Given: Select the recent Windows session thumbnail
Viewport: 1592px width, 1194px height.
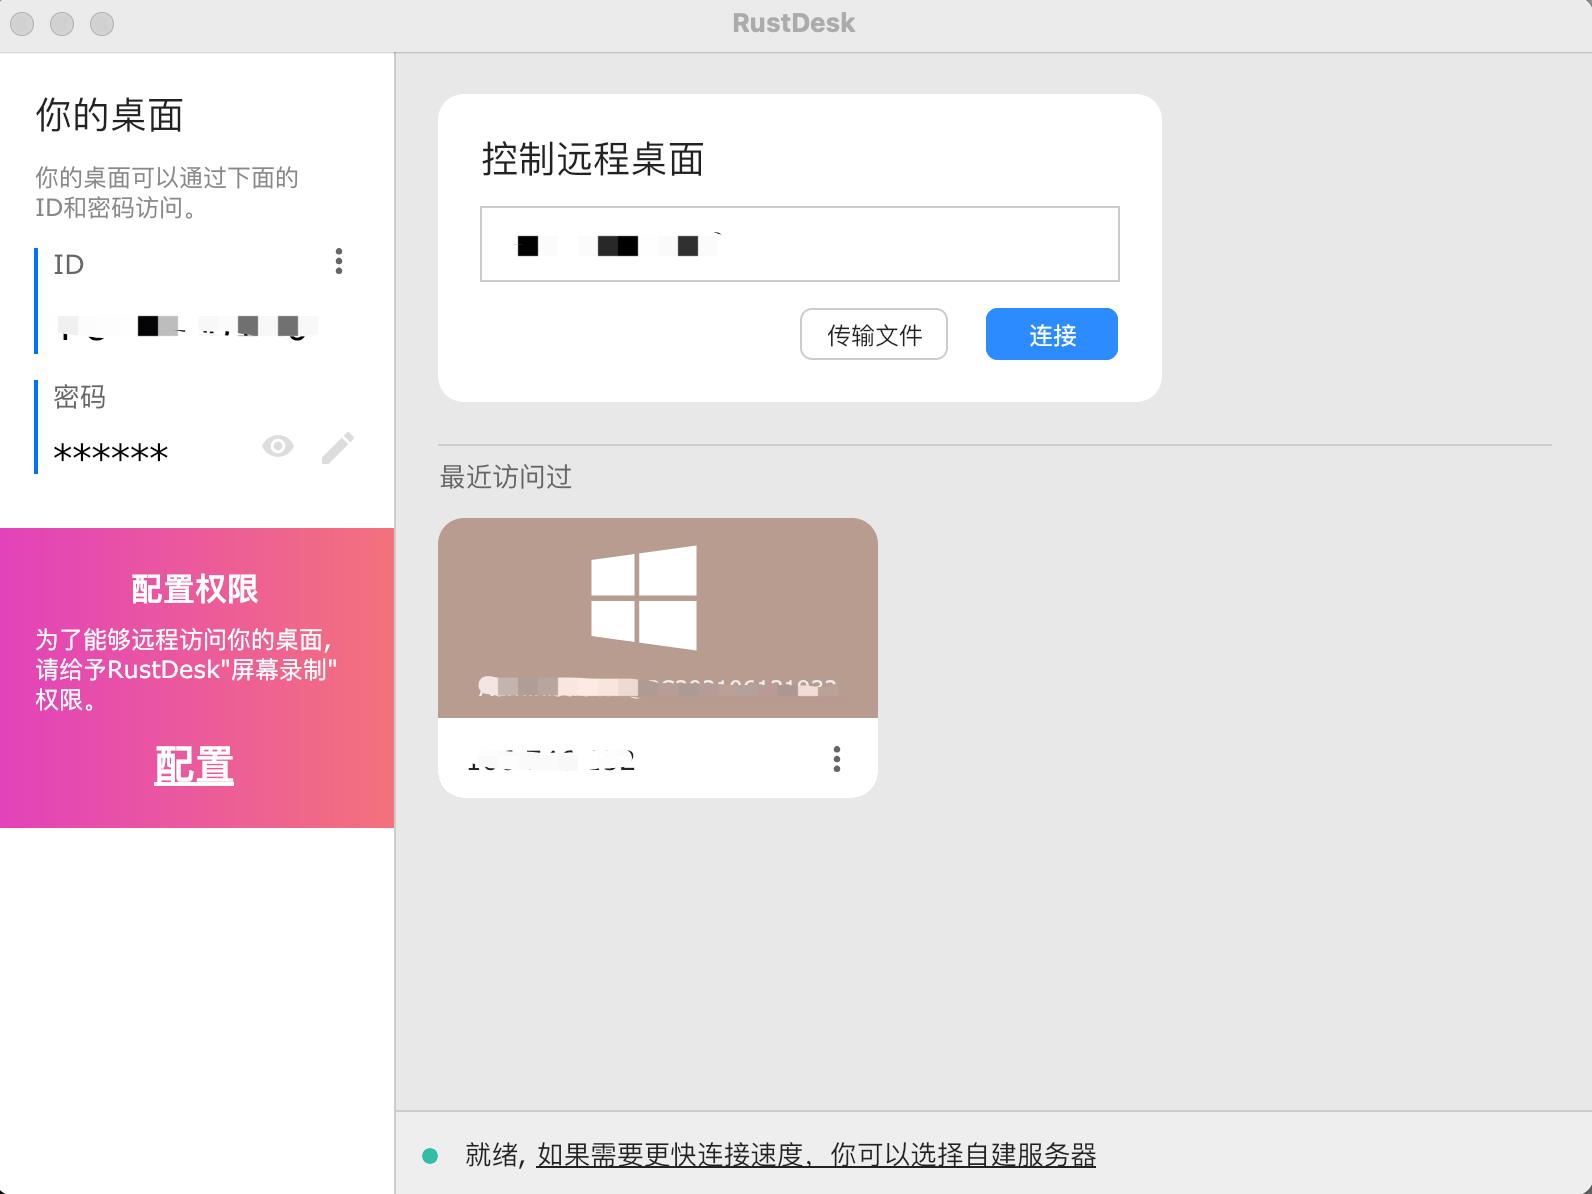Looking at the screenshot, I should pyautogui.click(x=658, y=618).
